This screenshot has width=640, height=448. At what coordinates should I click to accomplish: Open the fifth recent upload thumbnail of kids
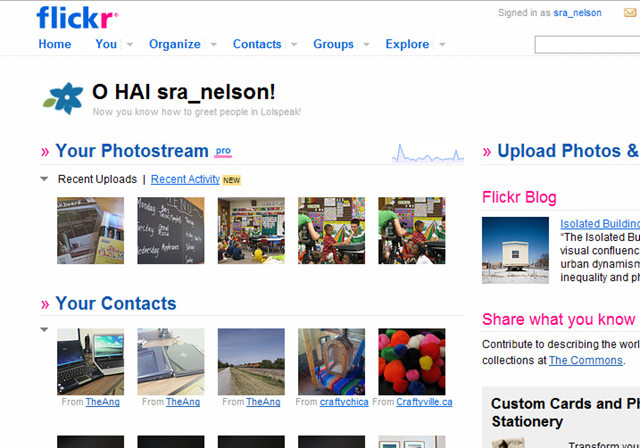click(x=412, y=231)
